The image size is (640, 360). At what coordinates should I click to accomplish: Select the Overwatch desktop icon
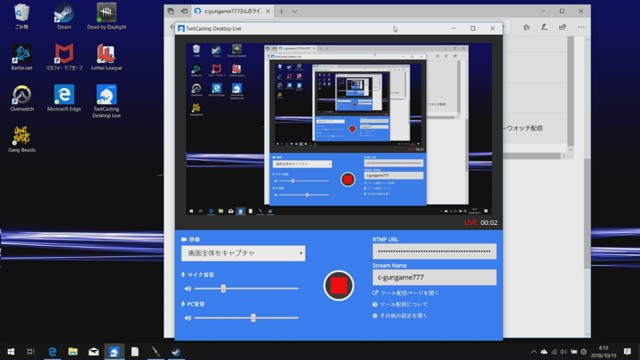point(22,99)
